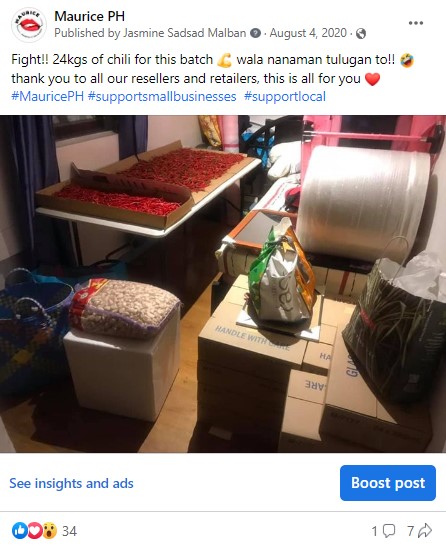
Task: Open the August 4, 2020 post date link
Action: pyautogui.click(x=308, y=33)
